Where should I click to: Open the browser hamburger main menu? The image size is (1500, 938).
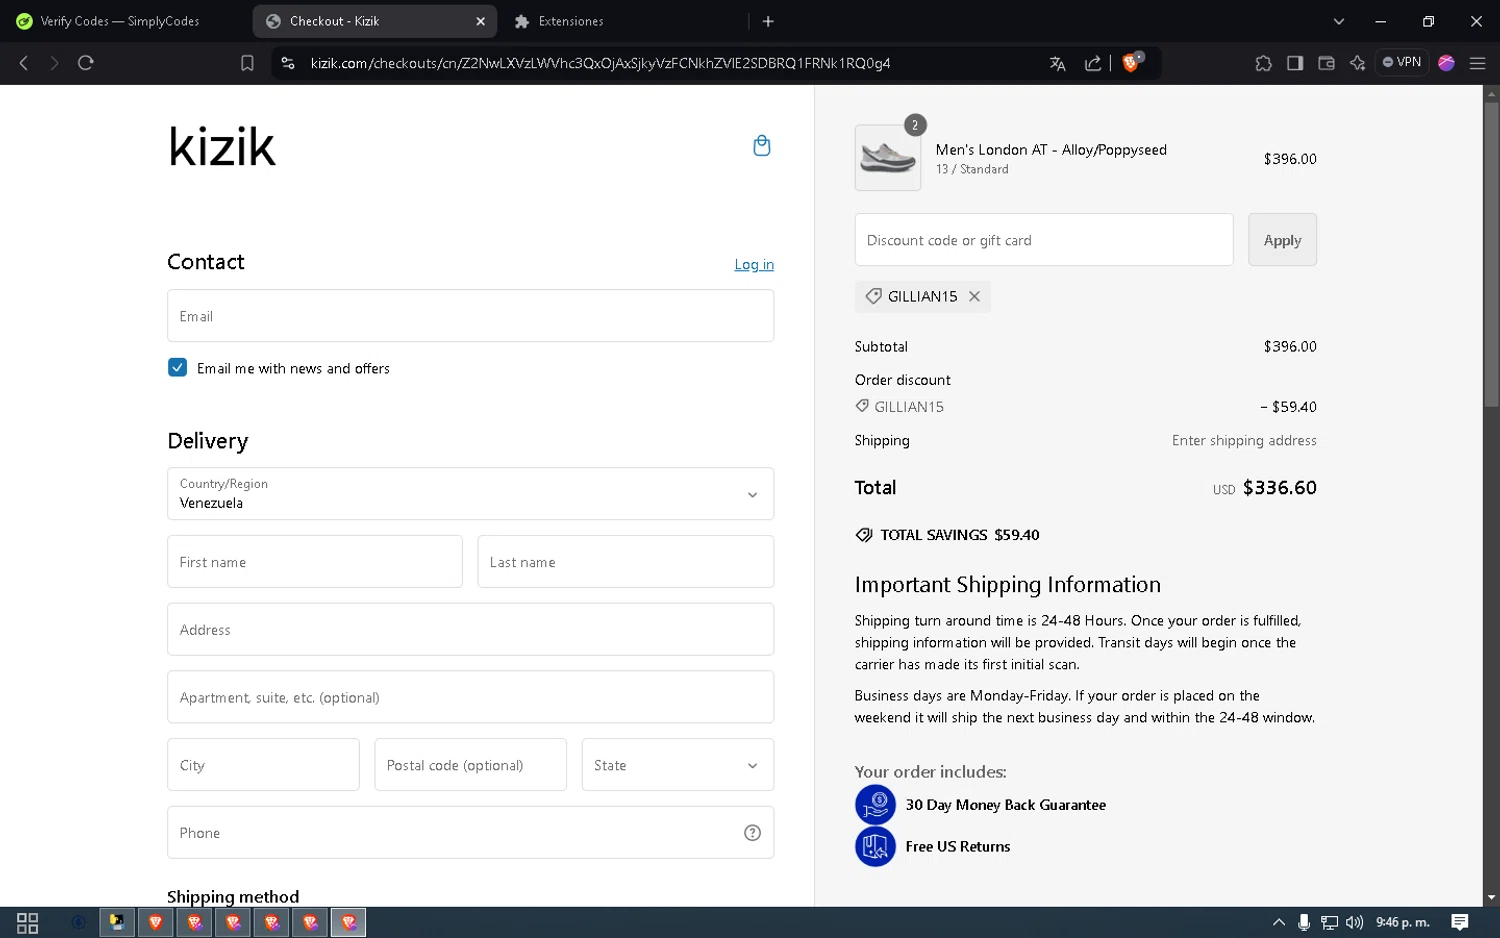click(1477, 63)
